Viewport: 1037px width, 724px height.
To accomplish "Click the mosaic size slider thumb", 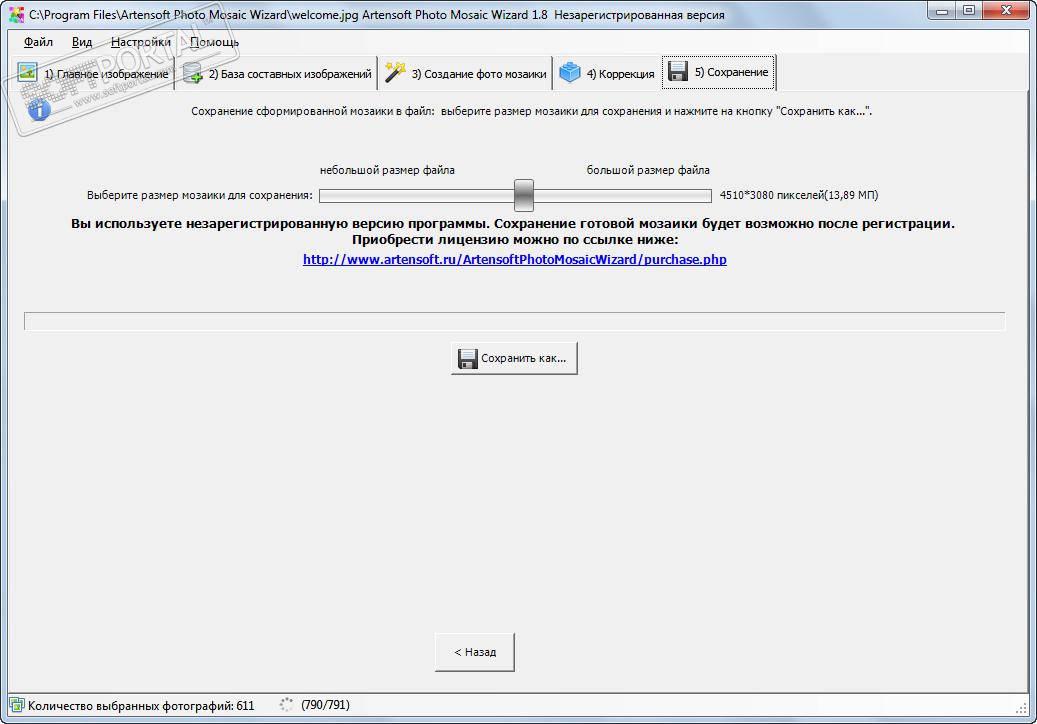I will pyautogui.click(x=524, y=195).
